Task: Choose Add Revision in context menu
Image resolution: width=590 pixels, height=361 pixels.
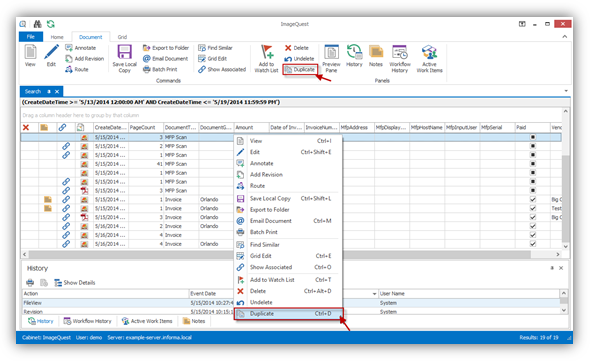Action: coord(289,174)
